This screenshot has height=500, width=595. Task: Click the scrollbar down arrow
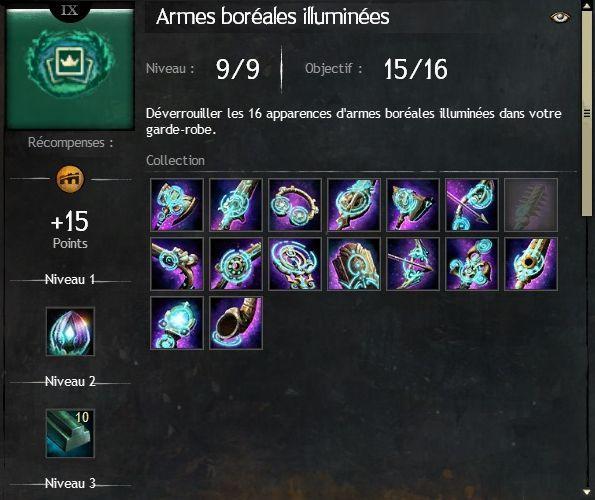click(587, 492)
